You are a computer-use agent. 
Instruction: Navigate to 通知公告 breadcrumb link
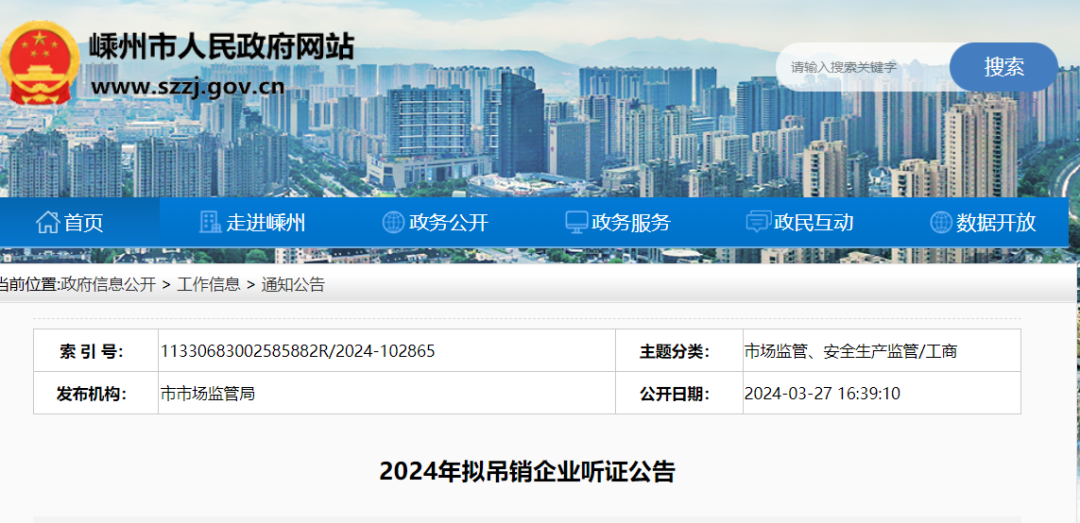pos(293,285)
